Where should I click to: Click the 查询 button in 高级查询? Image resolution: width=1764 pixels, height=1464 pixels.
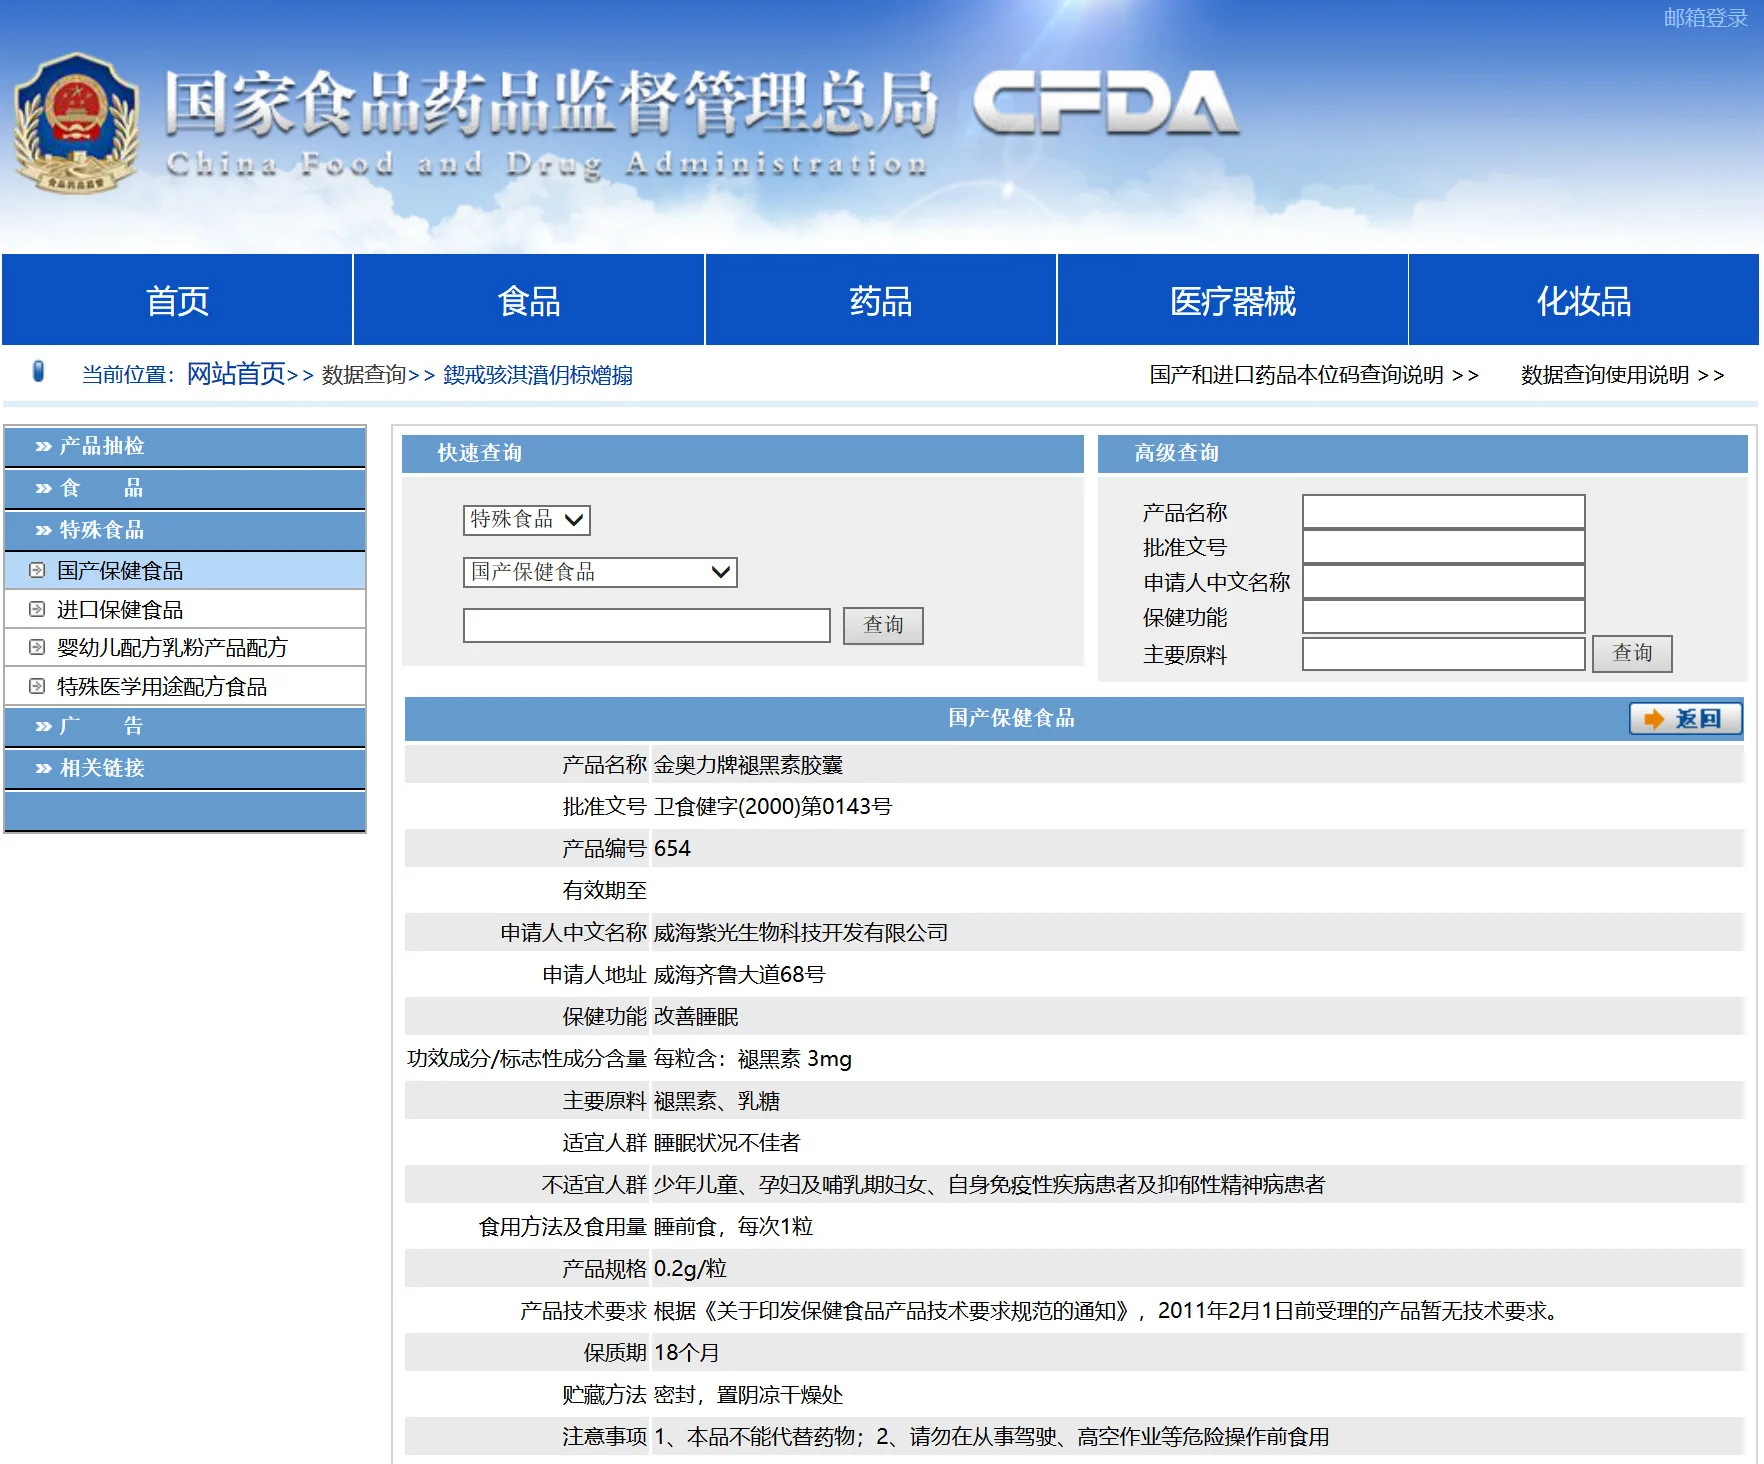[x=1632, y=653]
